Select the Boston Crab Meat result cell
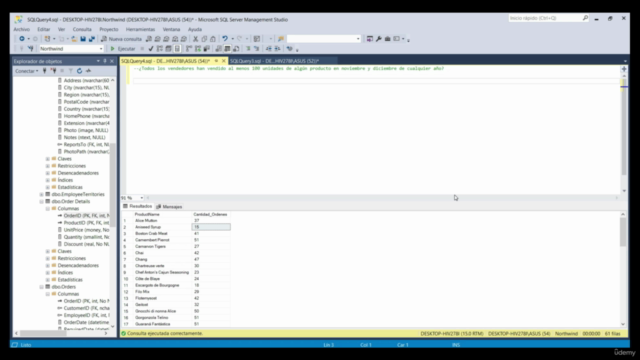This screenshot has width=640, height=360. pyautogui.click(x=162, y=234)
